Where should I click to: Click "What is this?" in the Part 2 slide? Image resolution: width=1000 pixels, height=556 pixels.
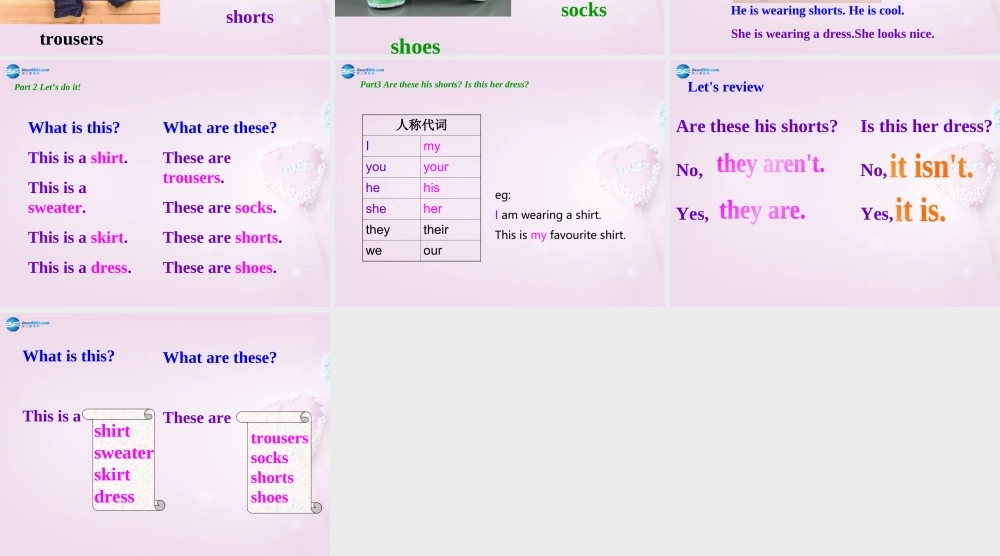coord(74,128)
